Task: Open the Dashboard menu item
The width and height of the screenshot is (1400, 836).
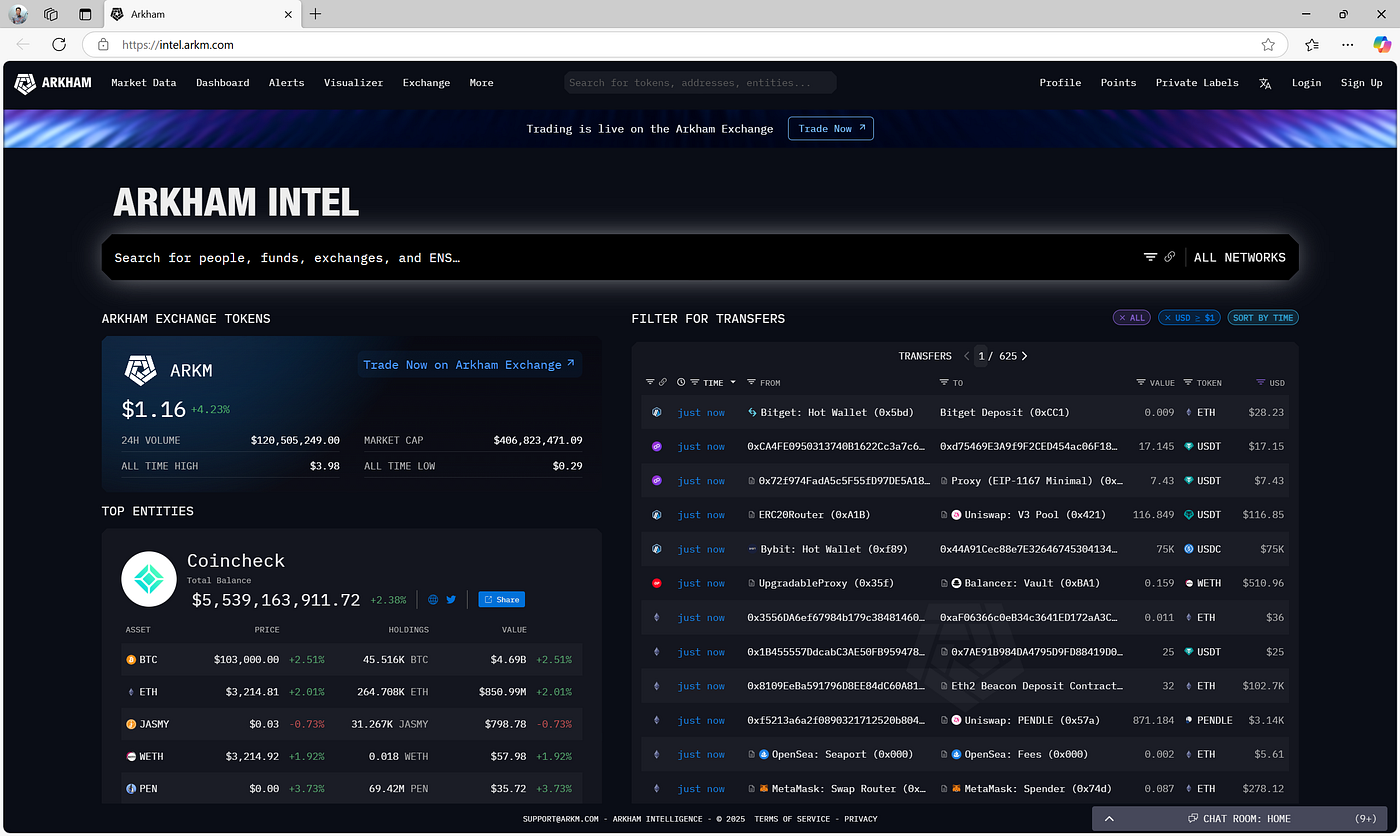Action: click(x=222, y=83)
